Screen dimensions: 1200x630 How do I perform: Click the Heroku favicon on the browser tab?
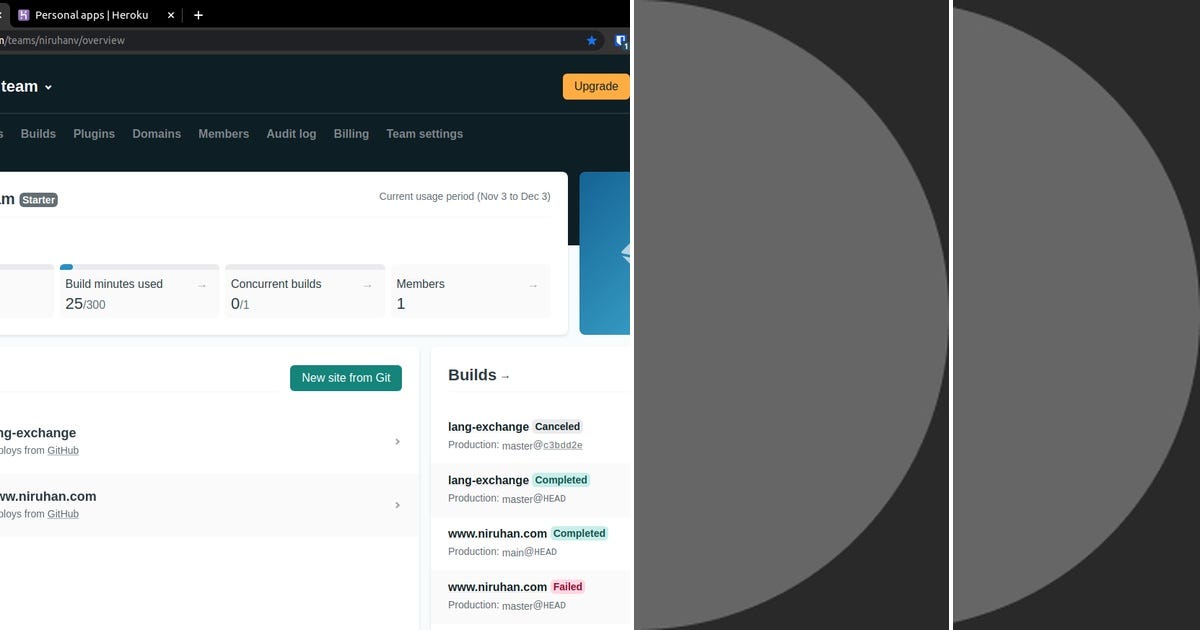click(22, 16)
